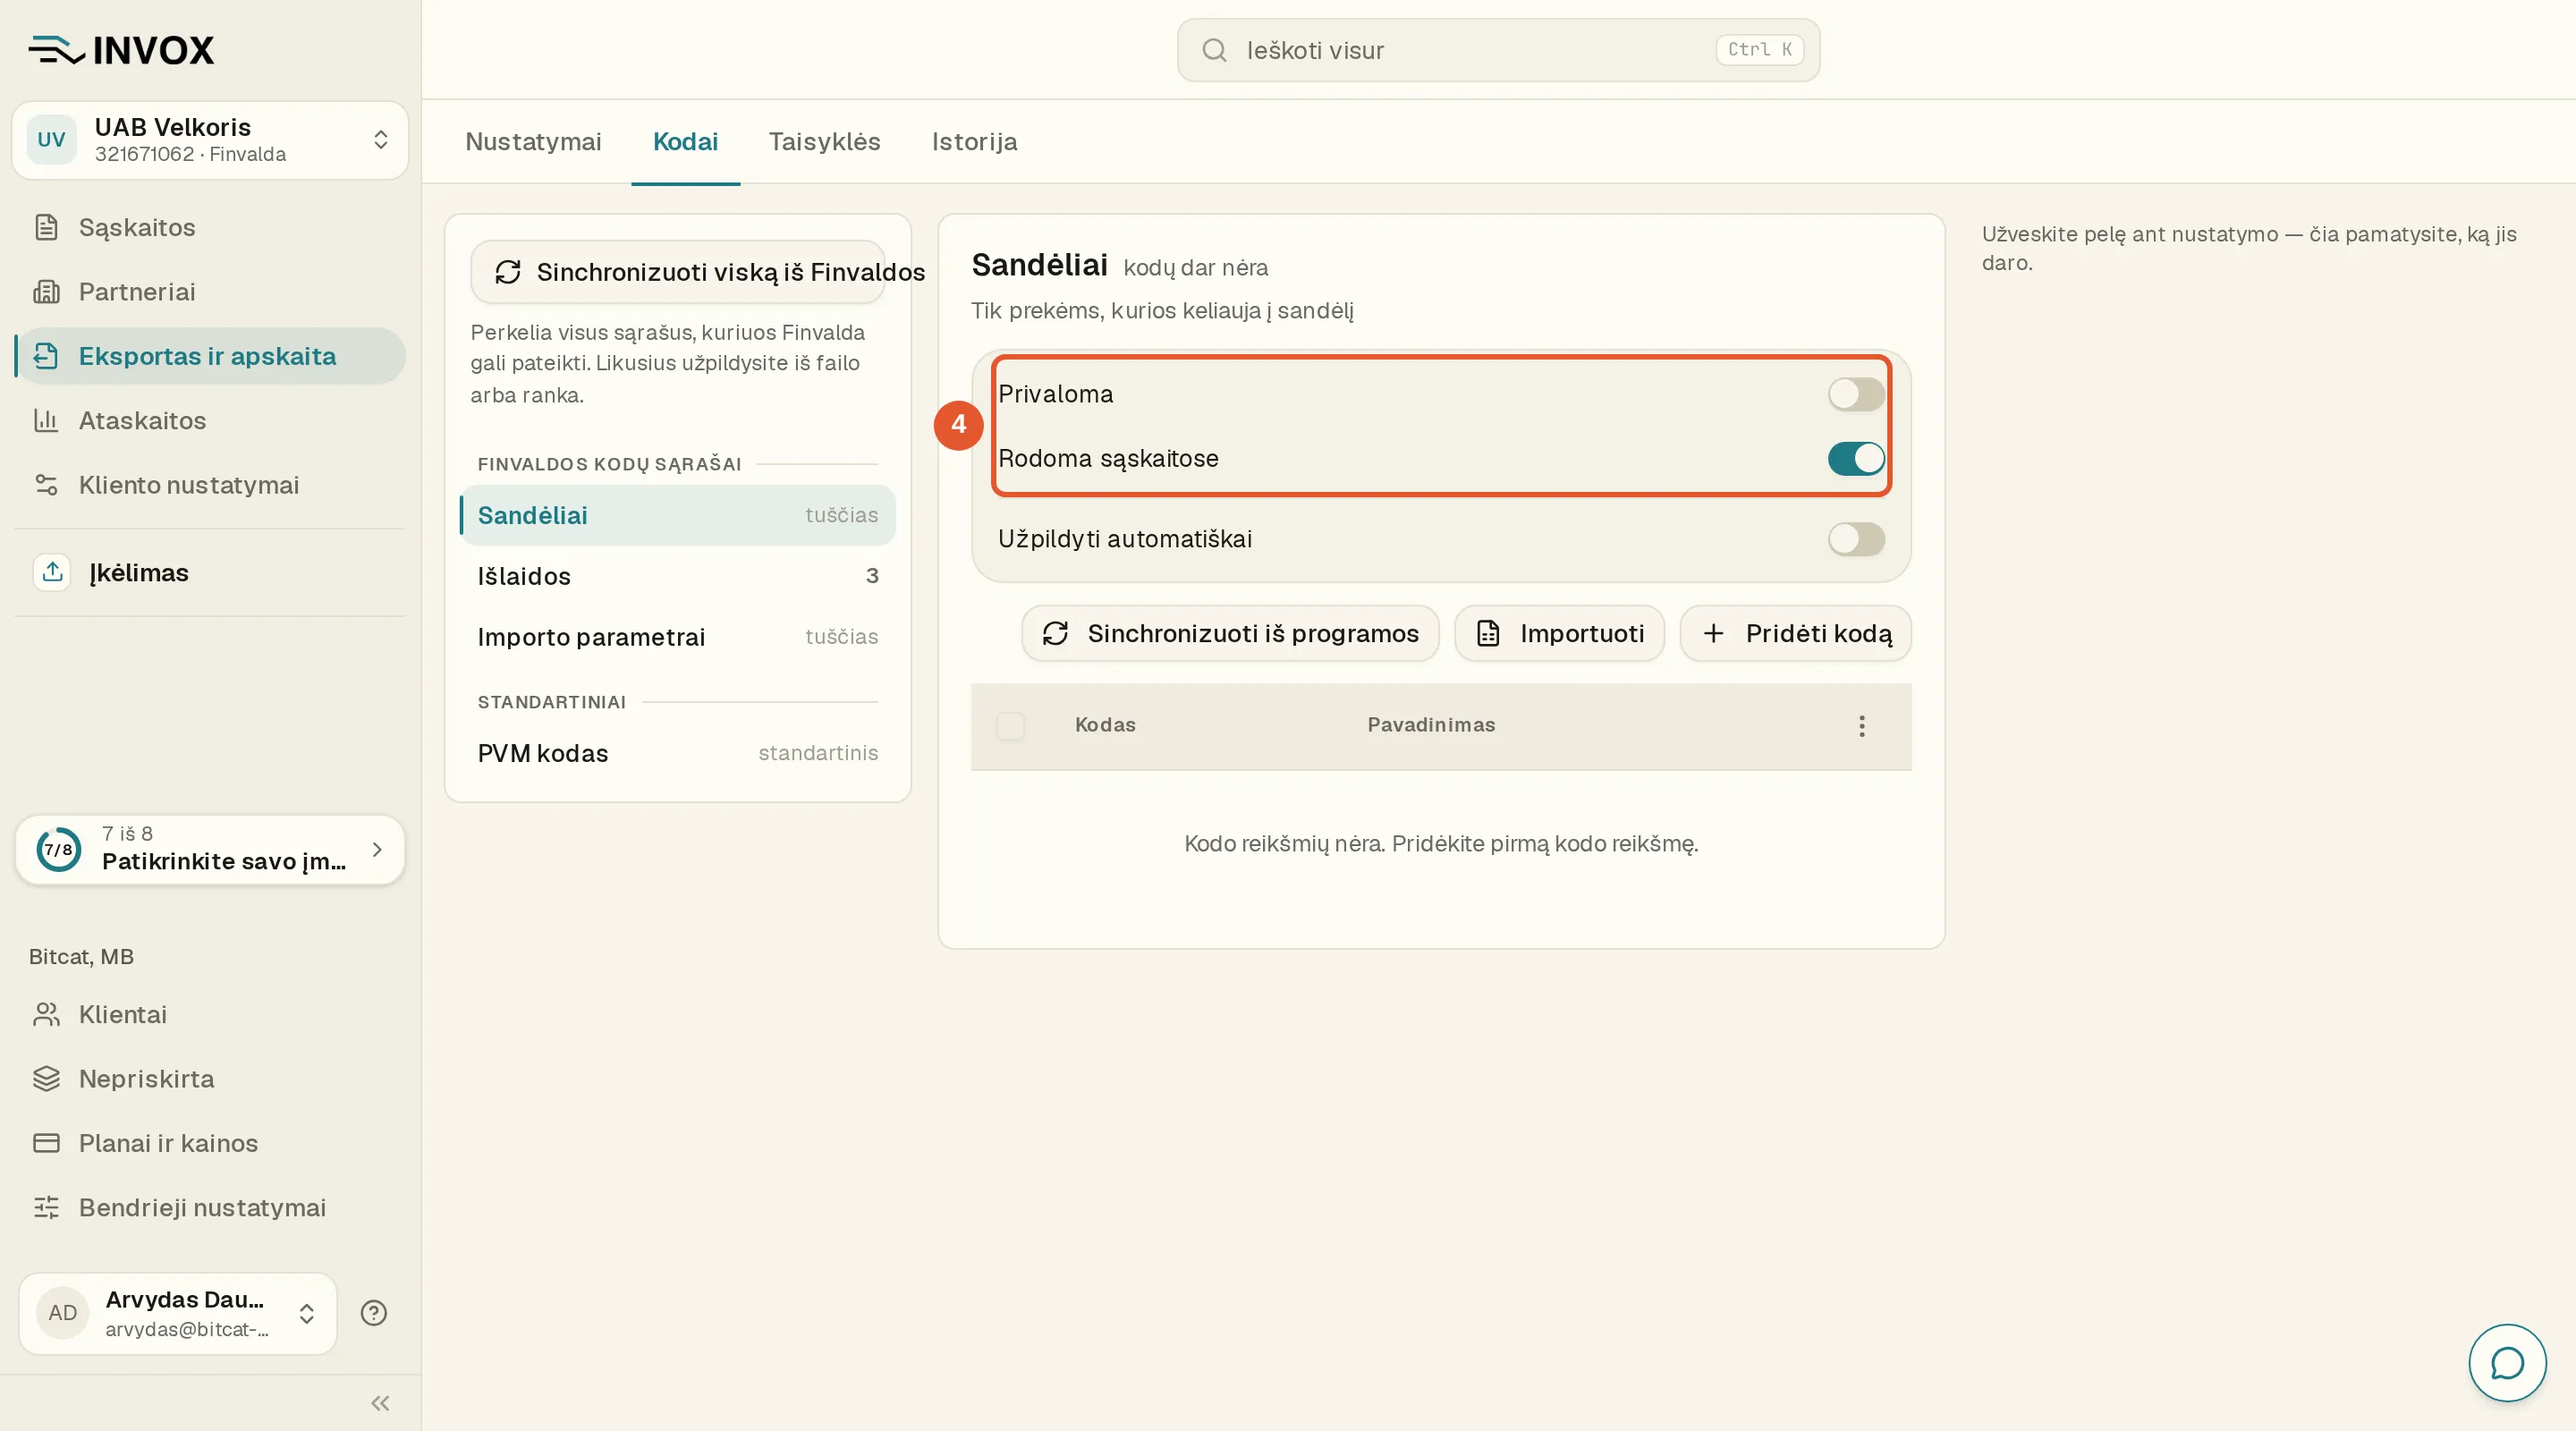Open the Istorija tab
2576x1431 pixels.
974,142
